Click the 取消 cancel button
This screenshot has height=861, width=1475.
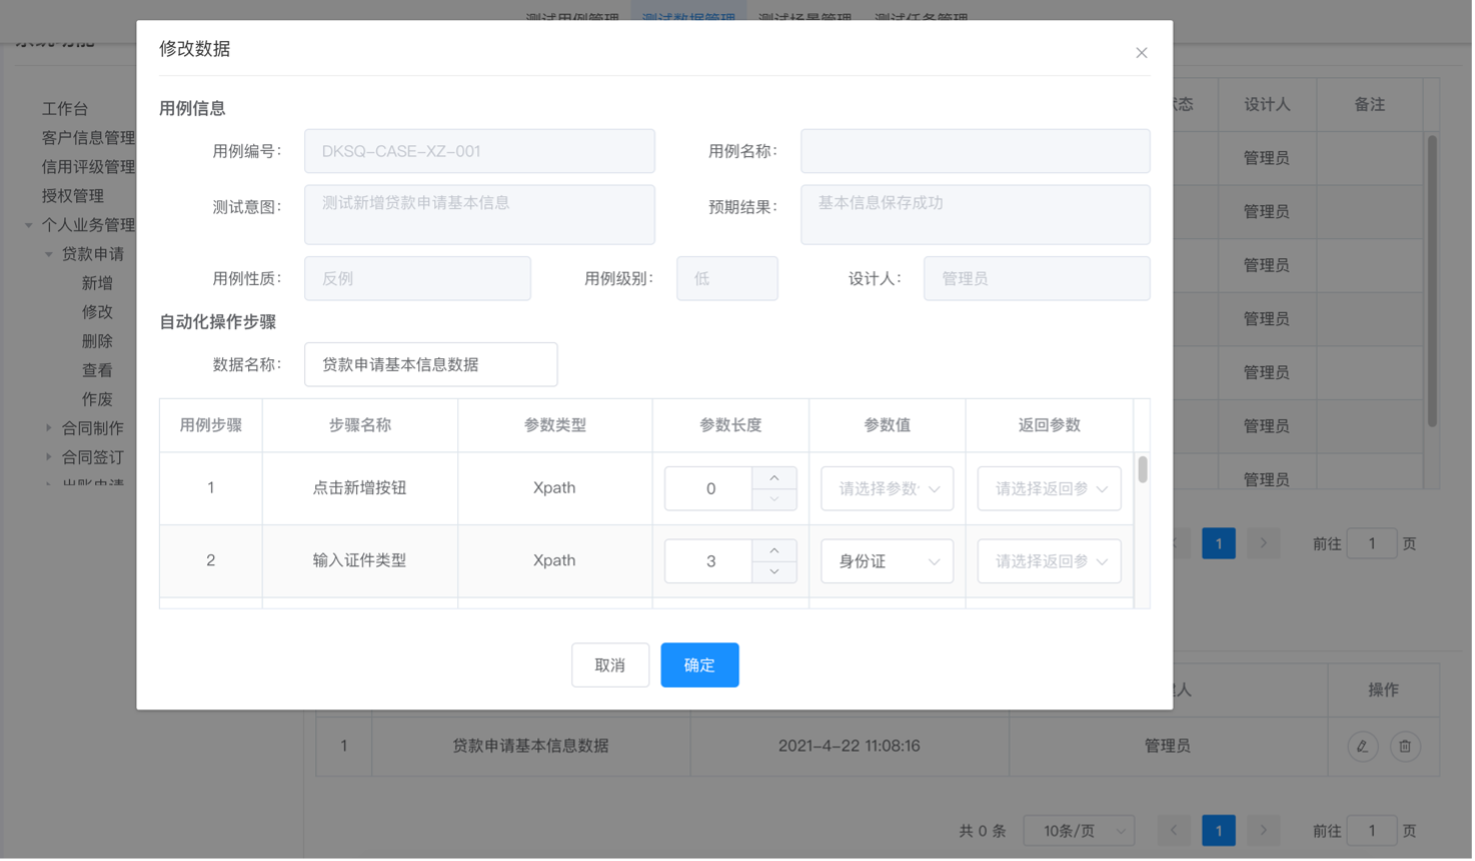610,665
